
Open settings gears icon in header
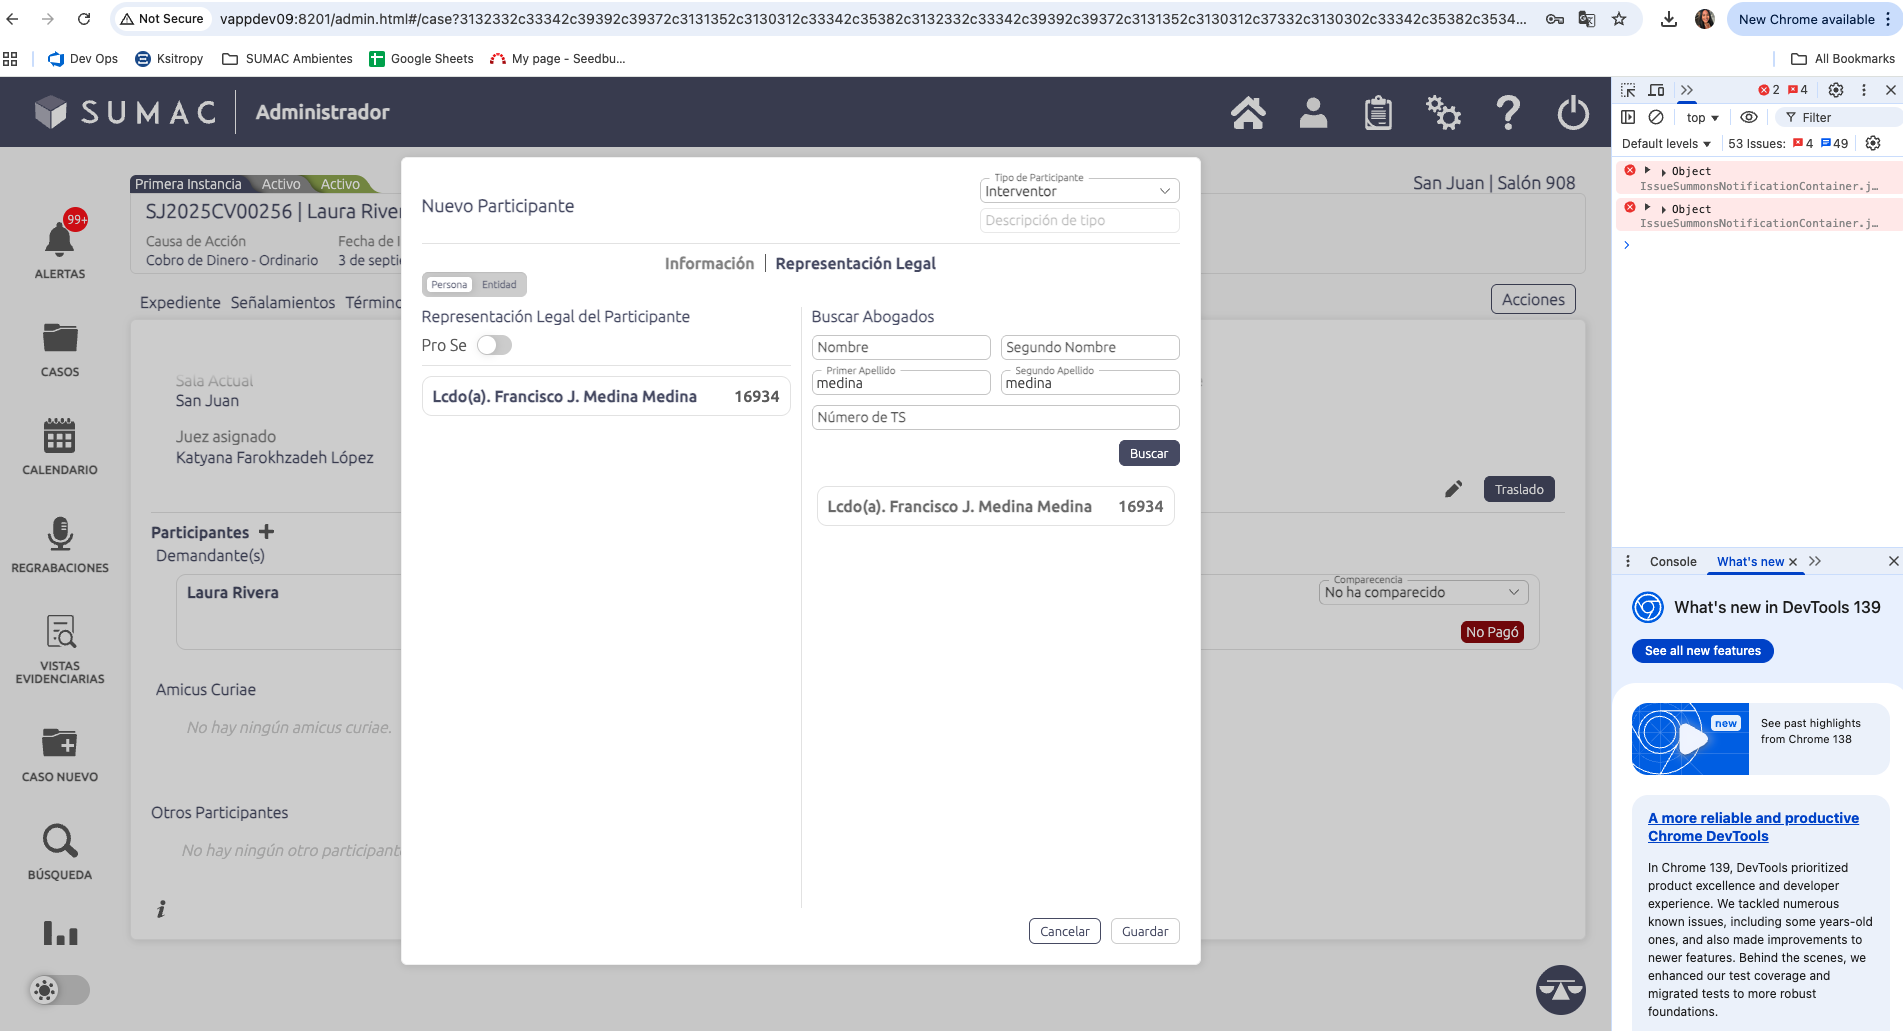1443,113
